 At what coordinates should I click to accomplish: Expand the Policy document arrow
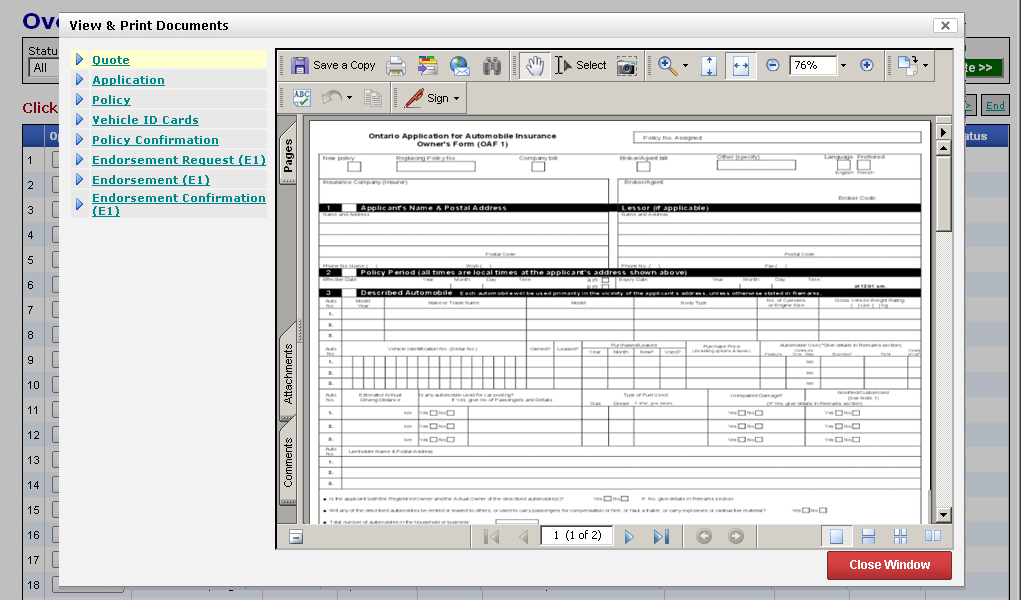[x=79, y=100]
